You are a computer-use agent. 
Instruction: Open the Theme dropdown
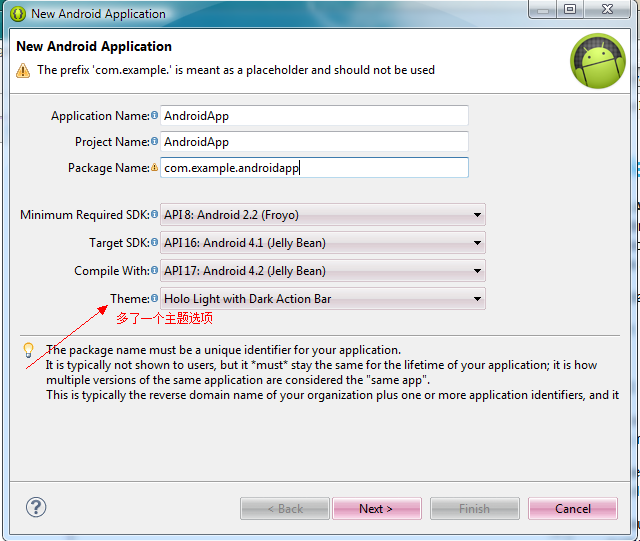pos(322,299)
